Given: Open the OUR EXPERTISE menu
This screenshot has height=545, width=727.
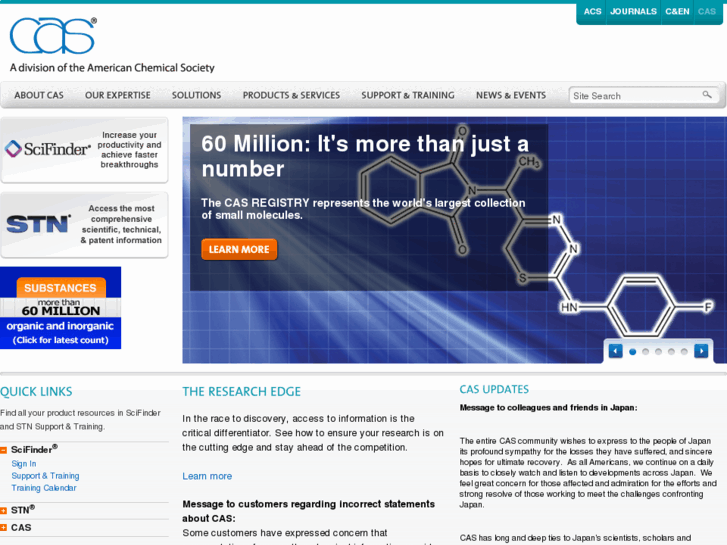Looking at the screenshot, I should (118, 95).
